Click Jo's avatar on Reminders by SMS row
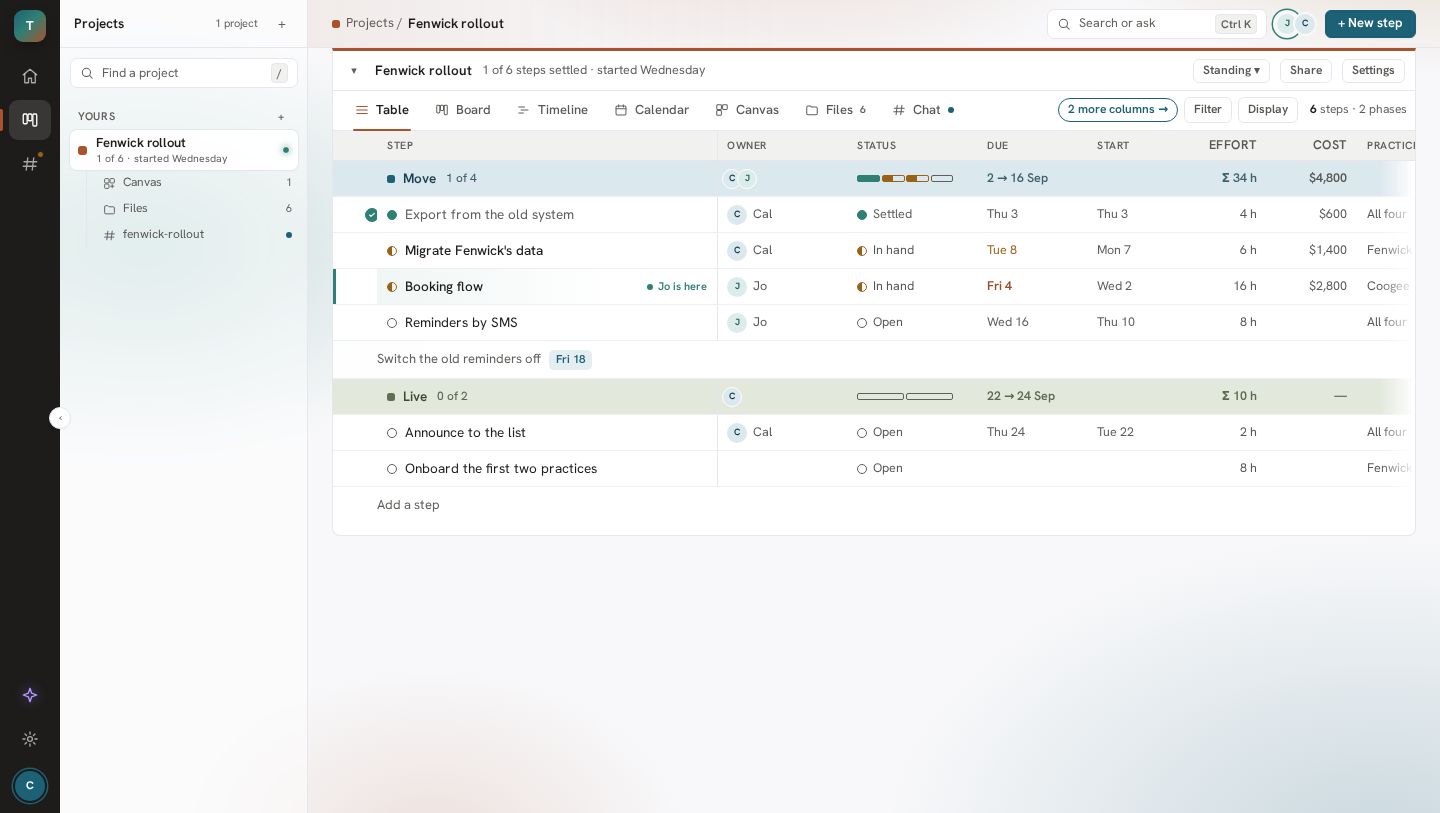Viewport: 1440px width, 813px height. click(737, 323)
